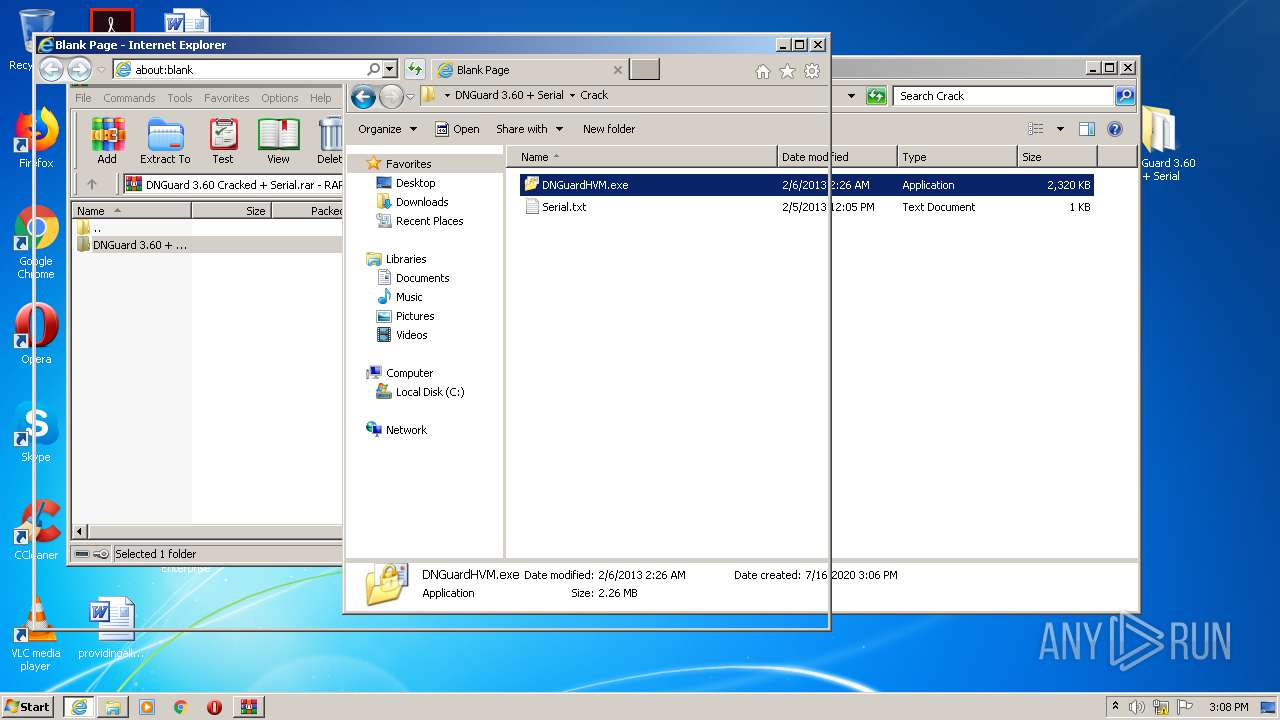This screenshot has height=720, width=1280.
Task: Click the Search Crack input field
Action: click(1003, 96)
